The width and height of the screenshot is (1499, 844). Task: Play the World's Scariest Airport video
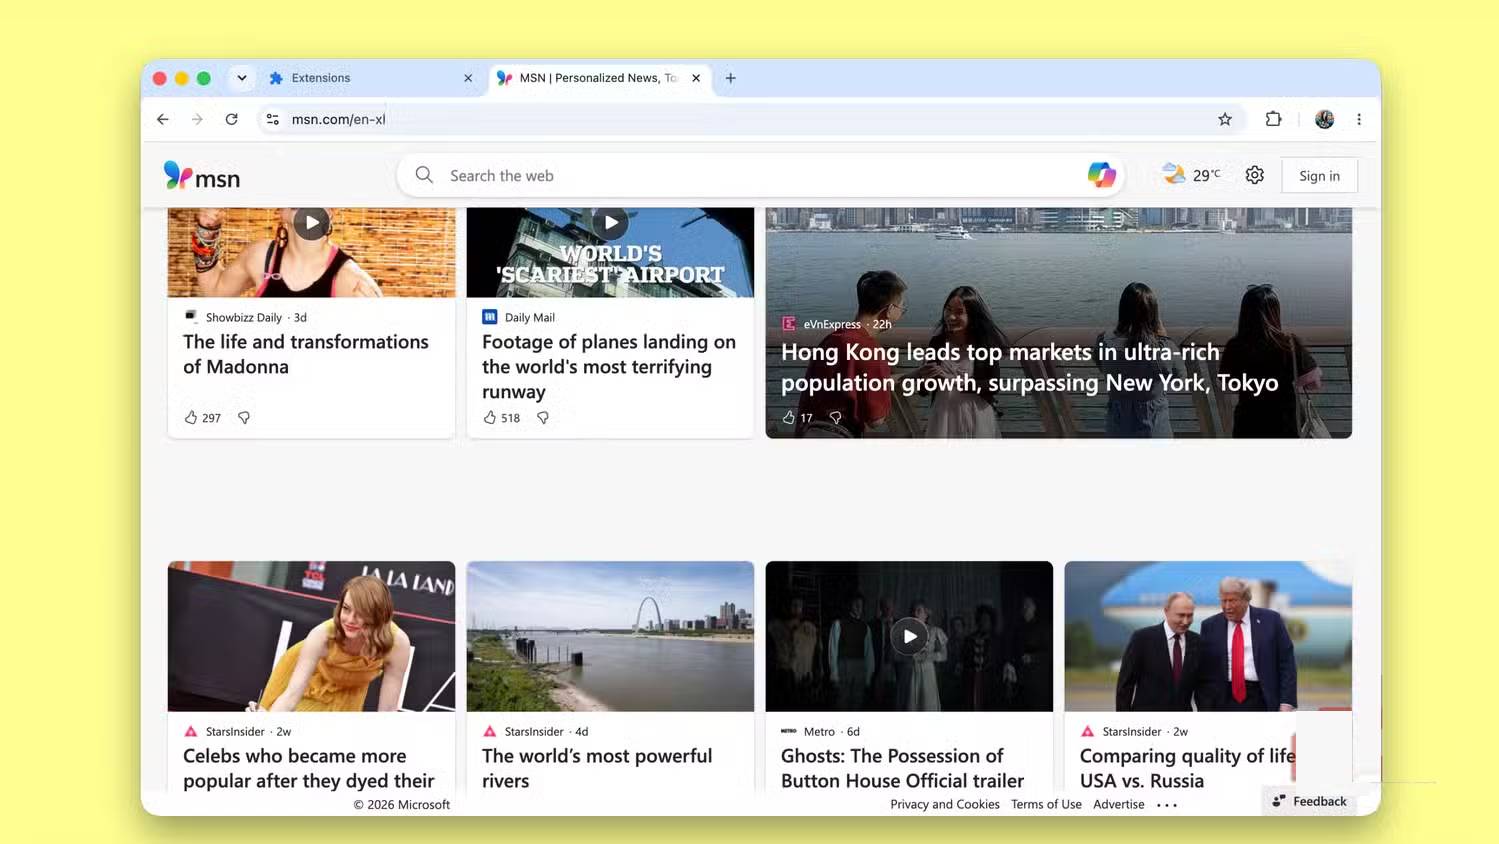pyautogui.click(x=611, y=221)
